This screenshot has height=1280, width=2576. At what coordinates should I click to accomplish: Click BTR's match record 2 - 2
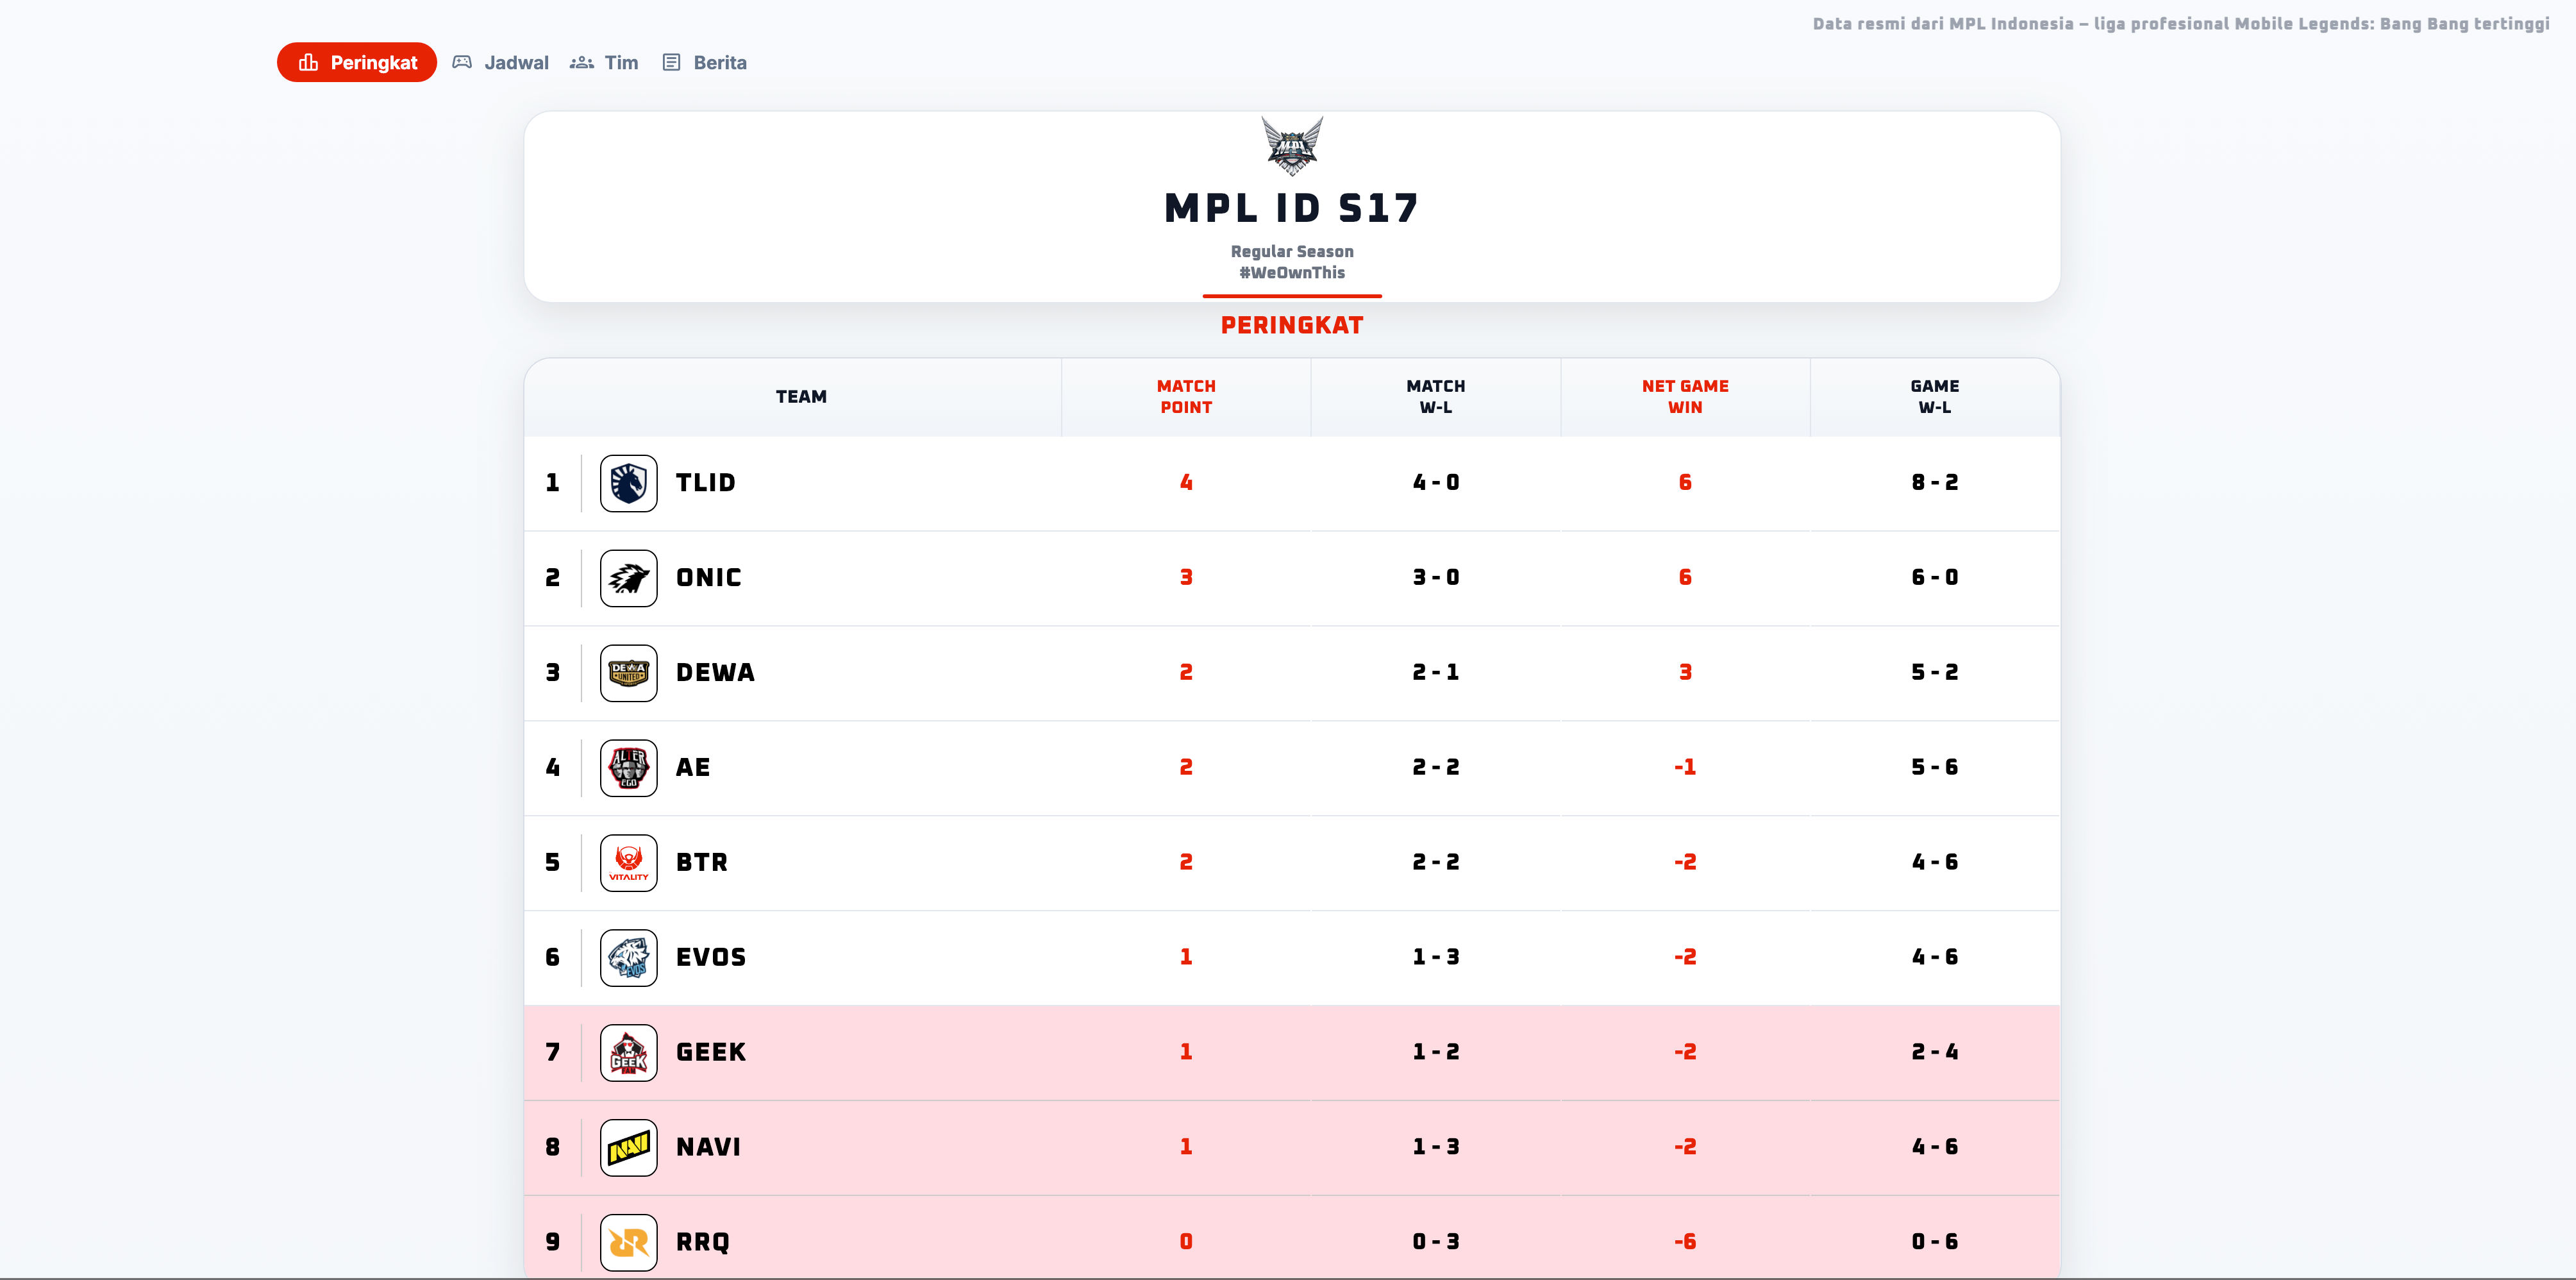1436,863
